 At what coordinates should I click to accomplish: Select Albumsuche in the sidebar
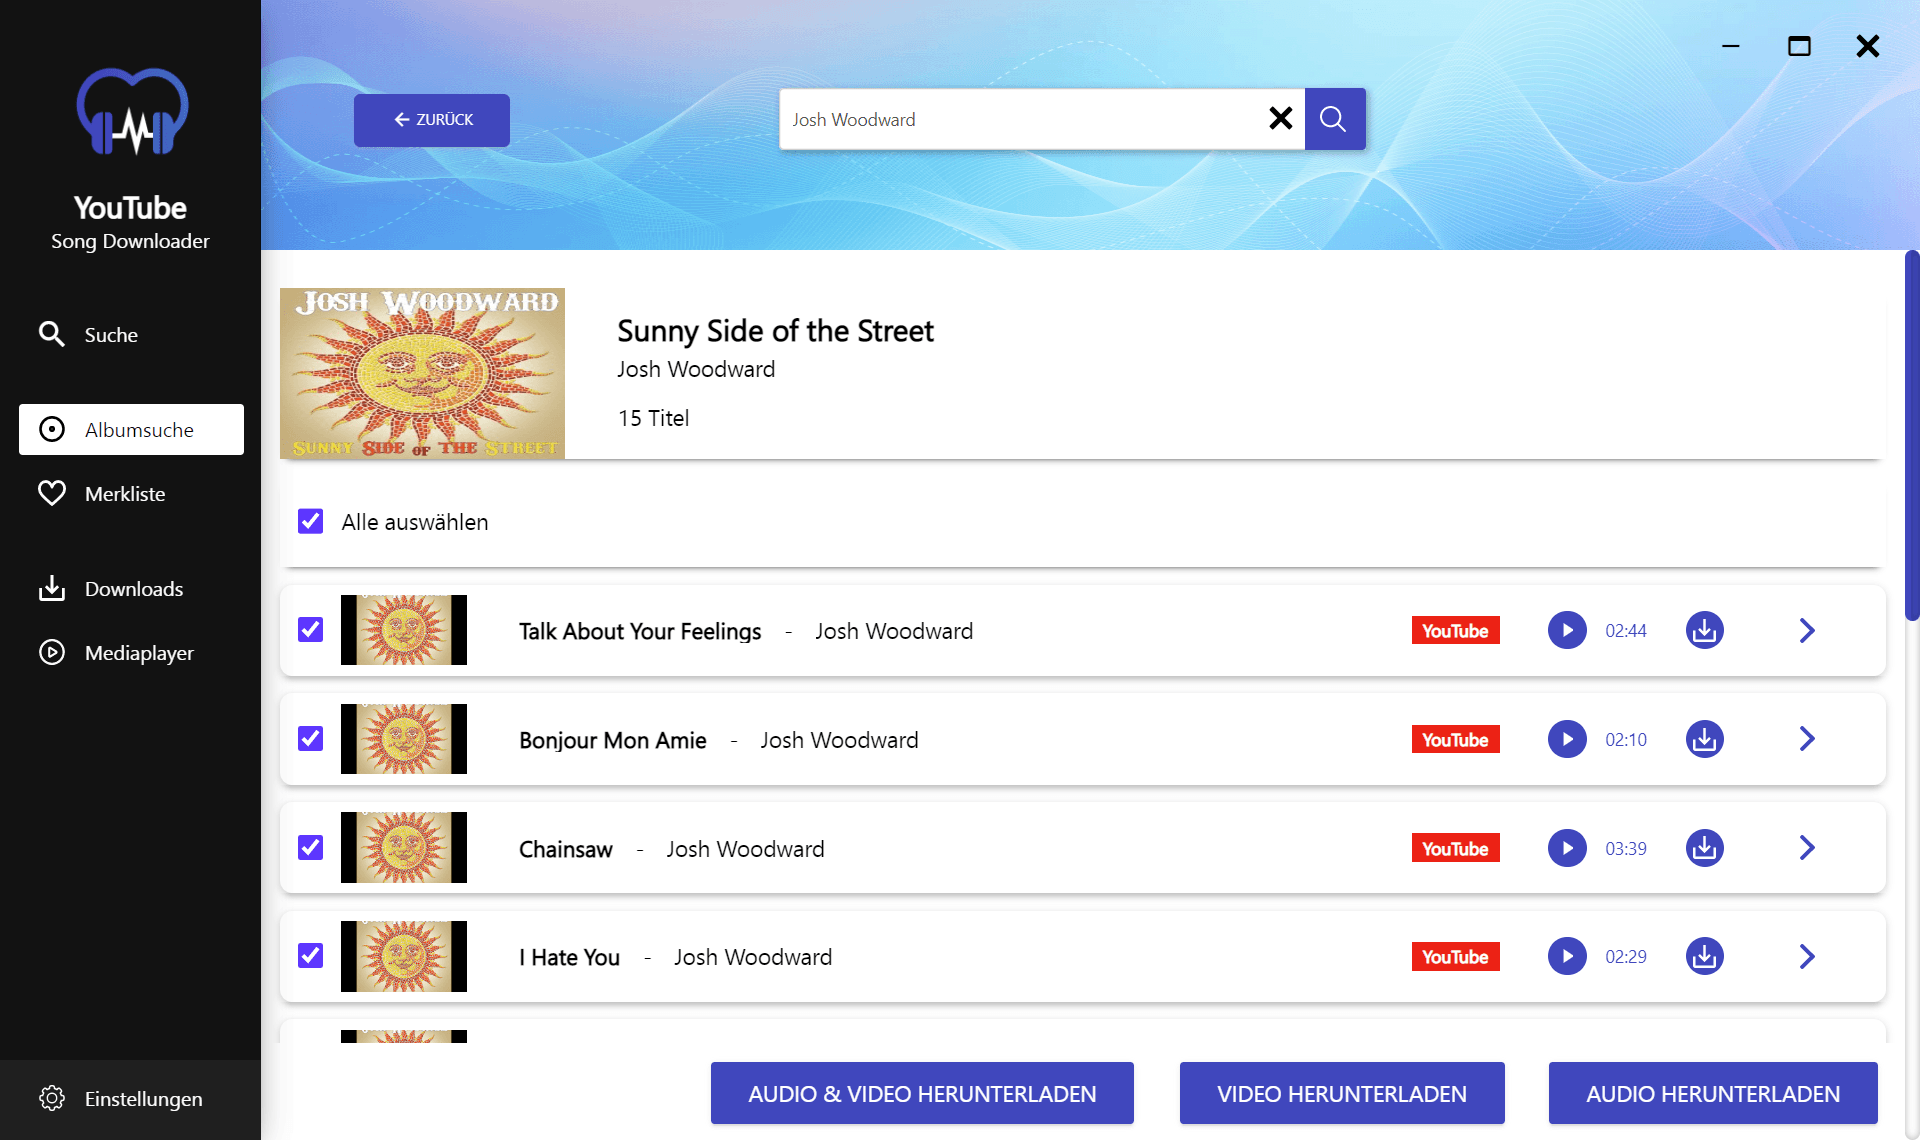click(x=131, y=430)
